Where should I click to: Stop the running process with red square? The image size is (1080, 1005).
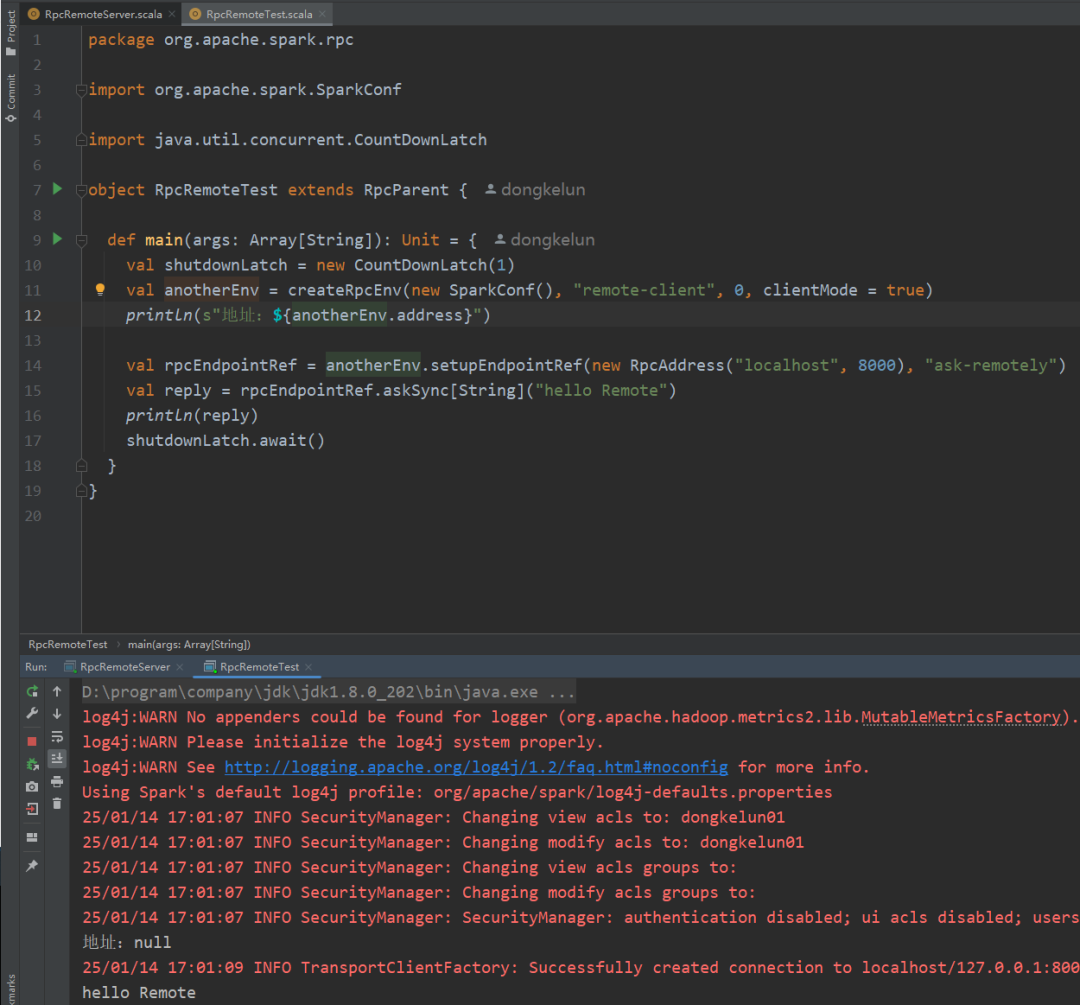(32, 741)
